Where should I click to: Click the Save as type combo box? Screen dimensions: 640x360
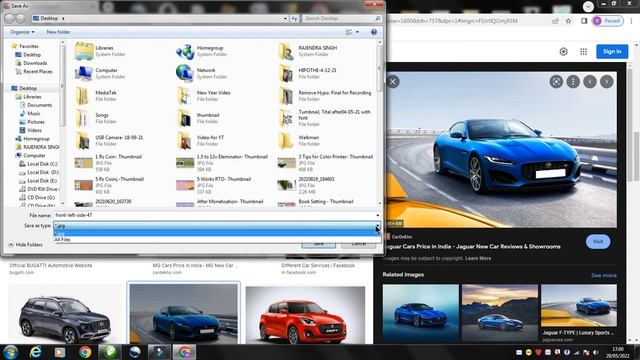coord(217,225)
